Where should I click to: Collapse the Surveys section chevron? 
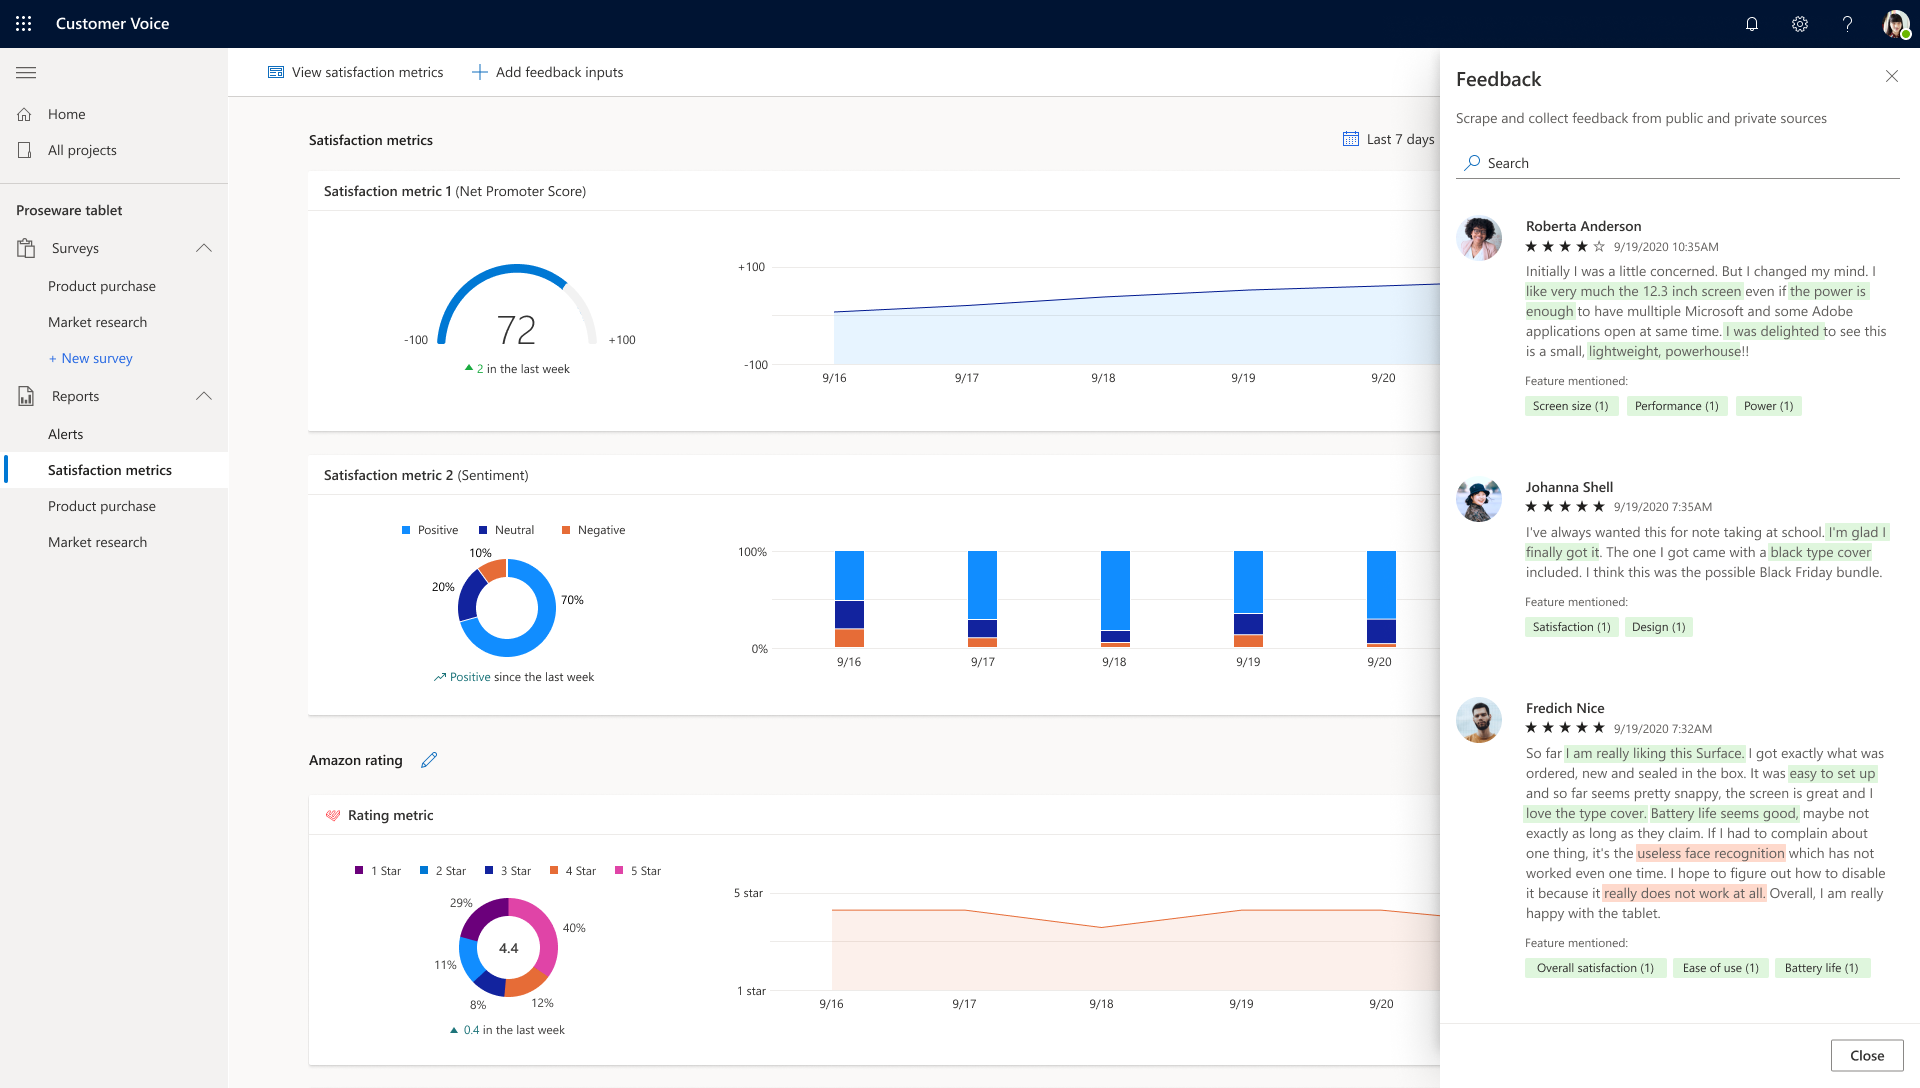click(204, 248)
